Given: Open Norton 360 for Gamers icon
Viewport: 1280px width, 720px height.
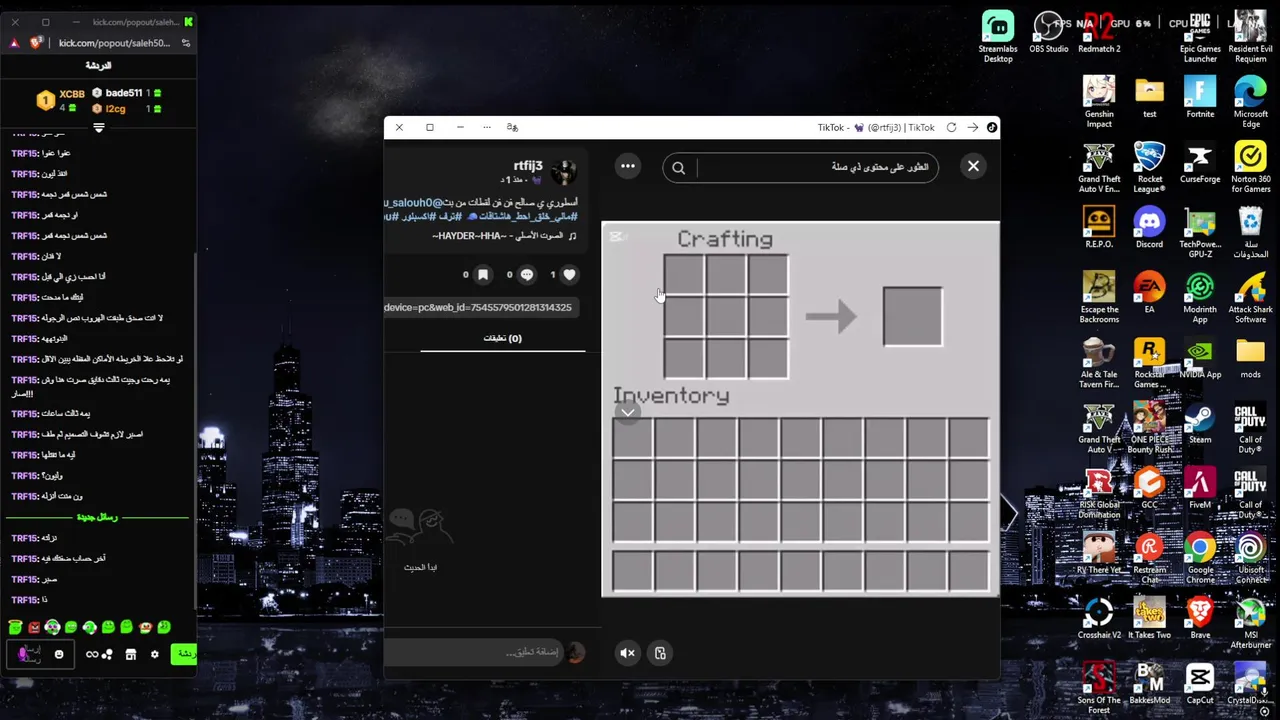Looking at the screenshot, I should [1251, 166].
